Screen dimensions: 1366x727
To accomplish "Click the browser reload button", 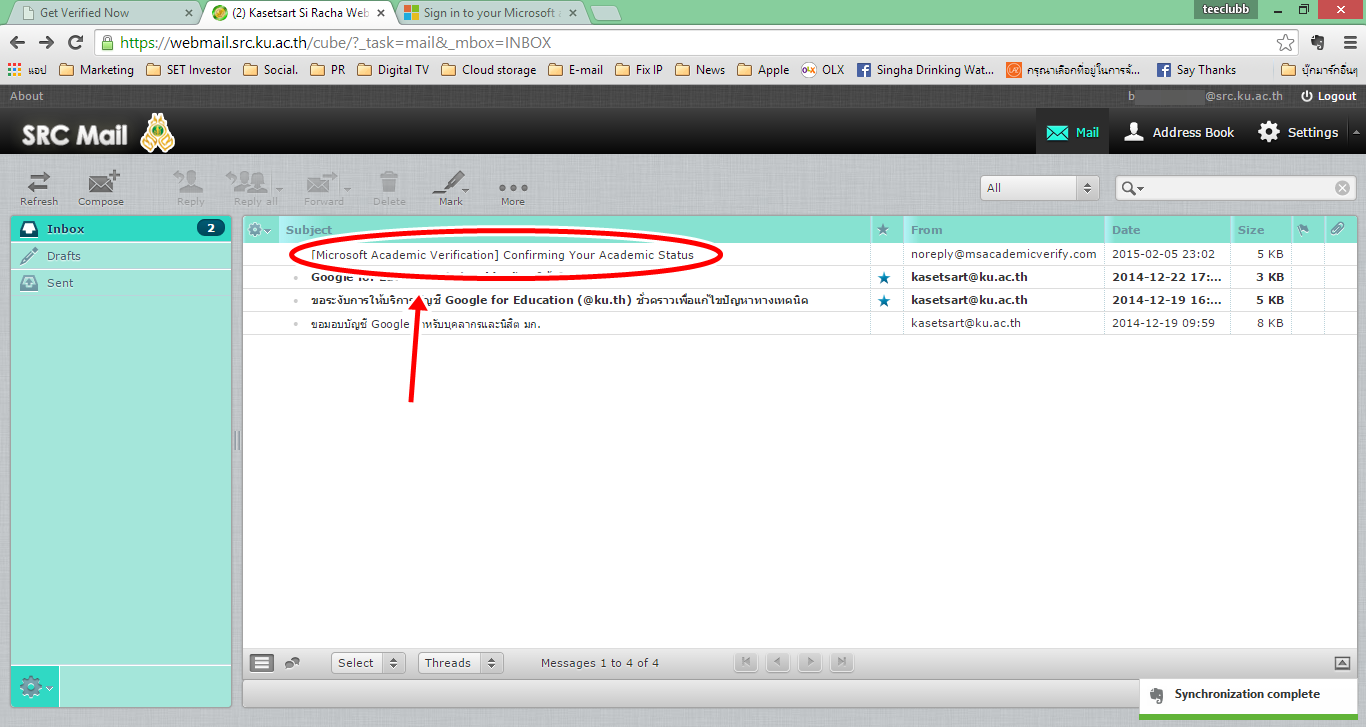I will coord(75,43).
